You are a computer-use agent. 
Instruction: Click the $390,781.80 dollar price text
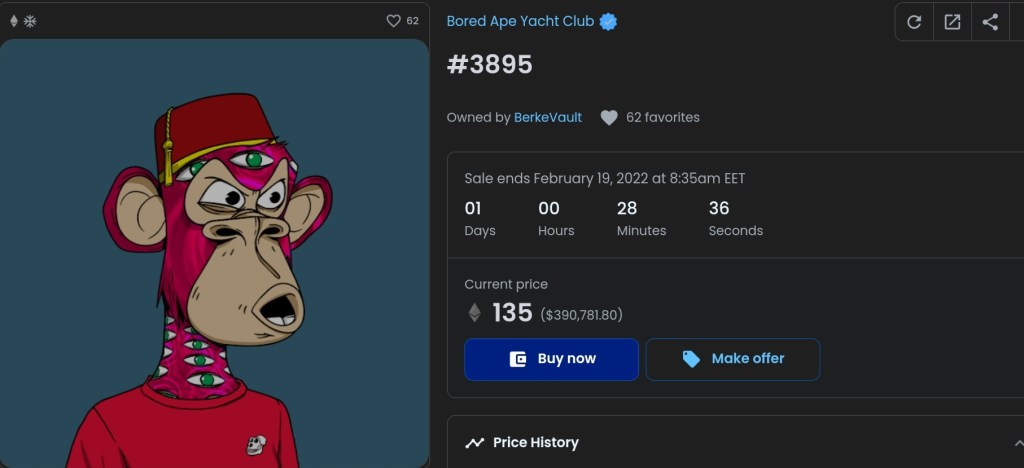coord(581,315)
